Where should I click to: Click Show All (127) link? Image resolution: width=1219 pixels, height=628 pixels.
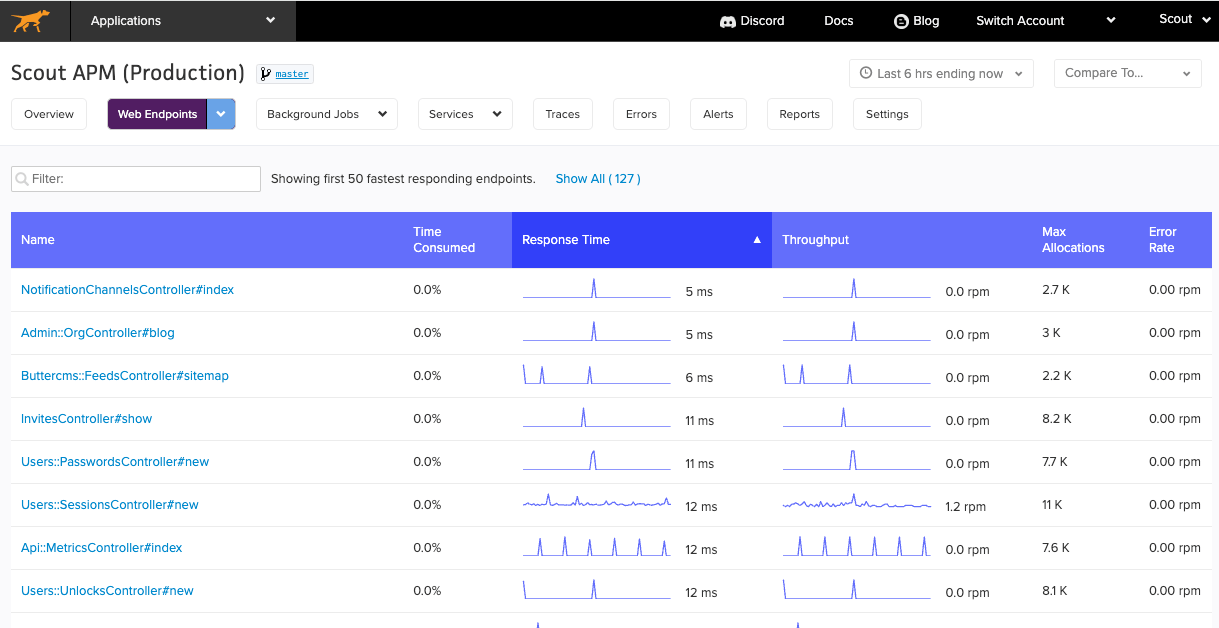click(598, 179)
